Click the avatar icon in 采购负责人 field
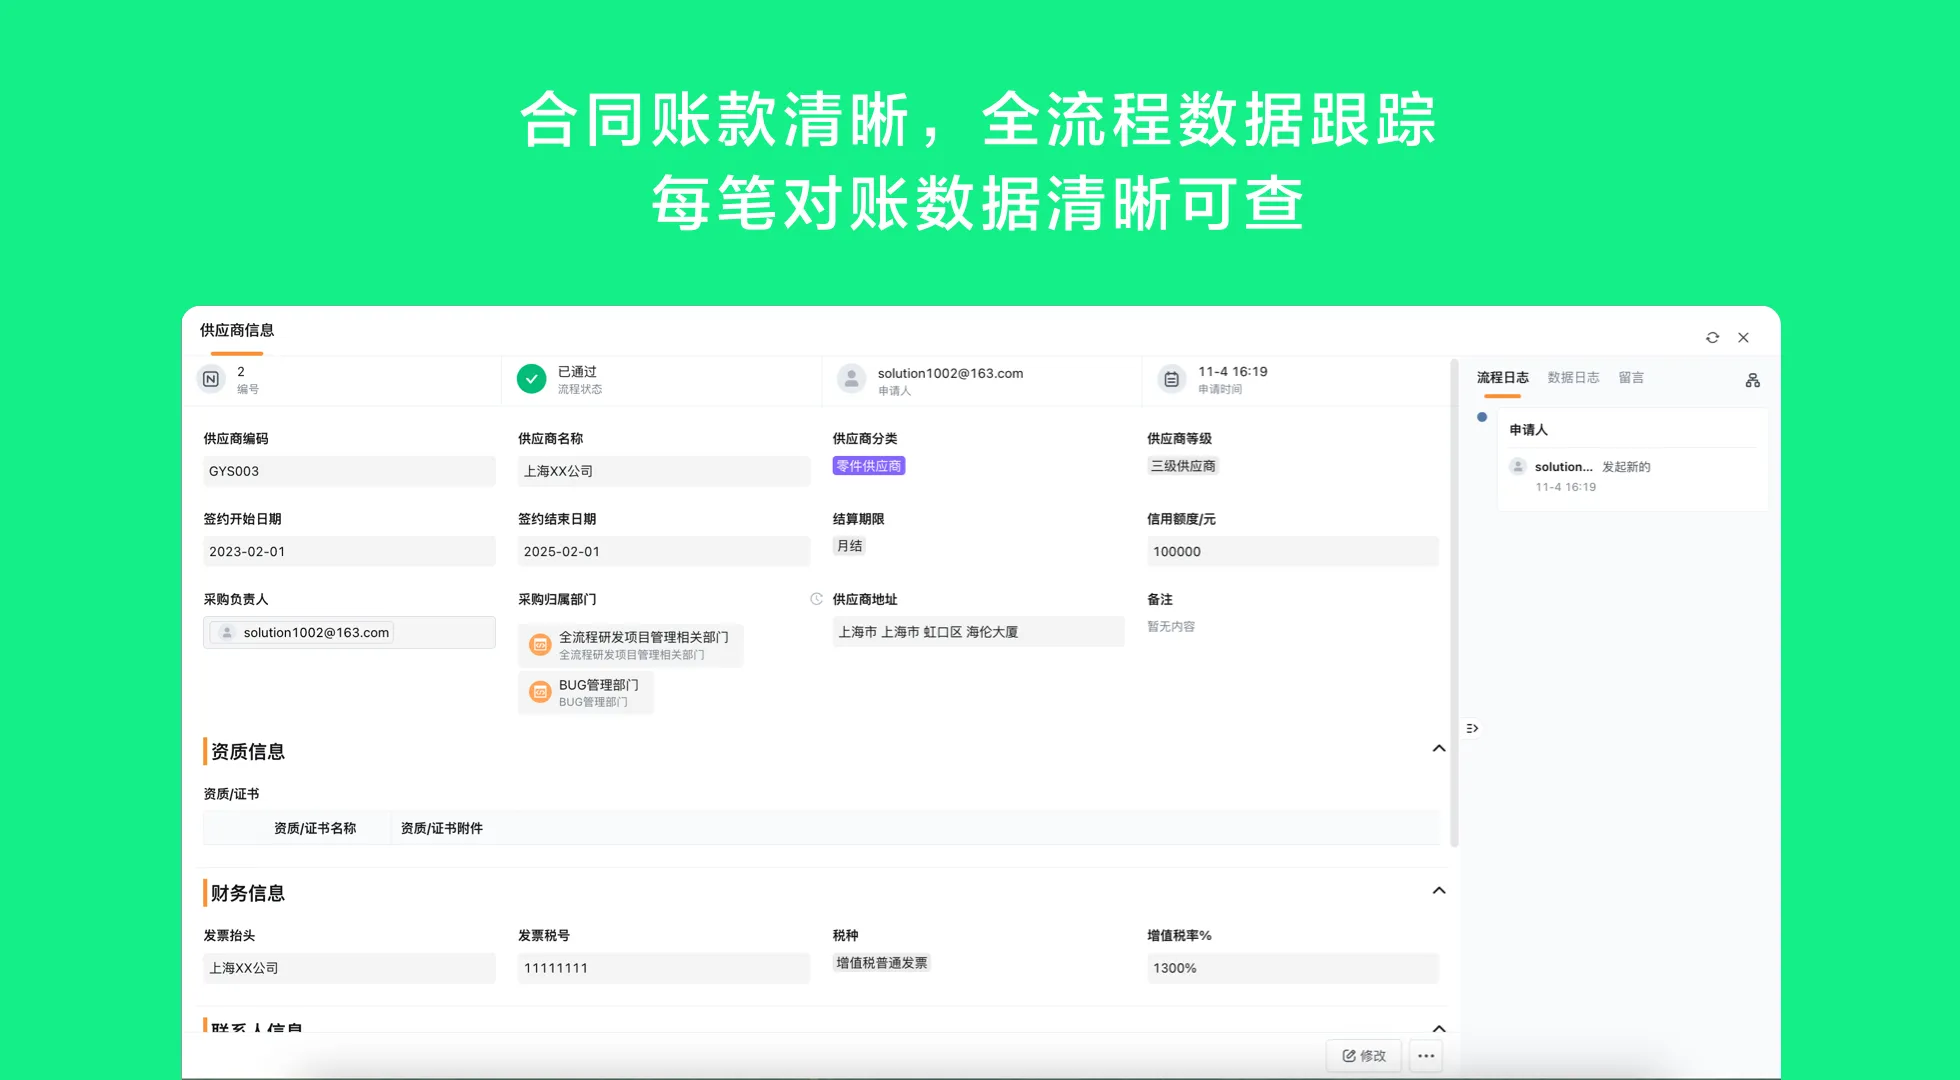This screenshot has height=1080, width=1960. pyautogui.click(x=226, y=632)
